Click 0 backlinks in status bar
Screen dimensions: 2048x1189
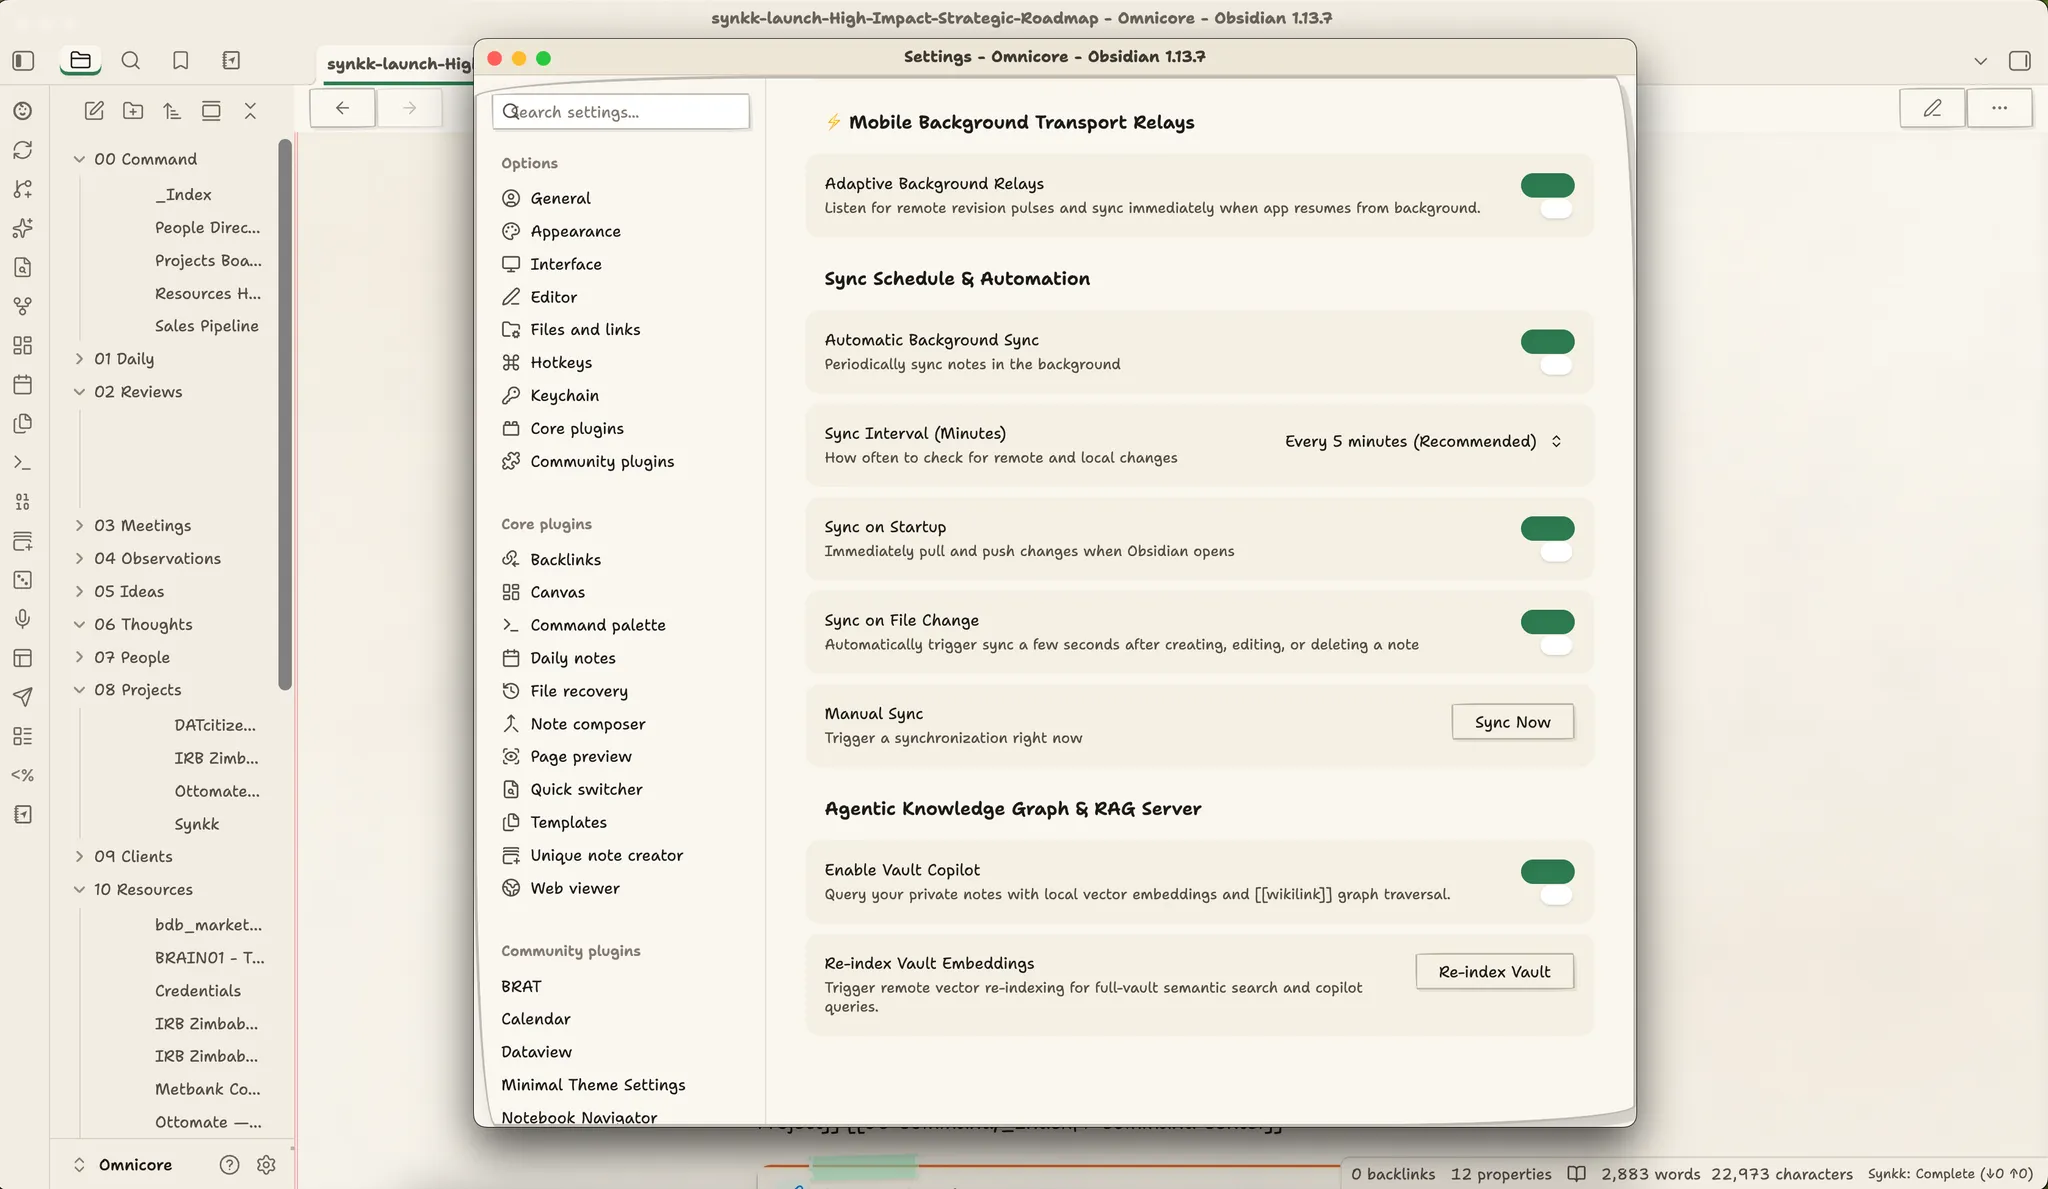[1393, 1174]
